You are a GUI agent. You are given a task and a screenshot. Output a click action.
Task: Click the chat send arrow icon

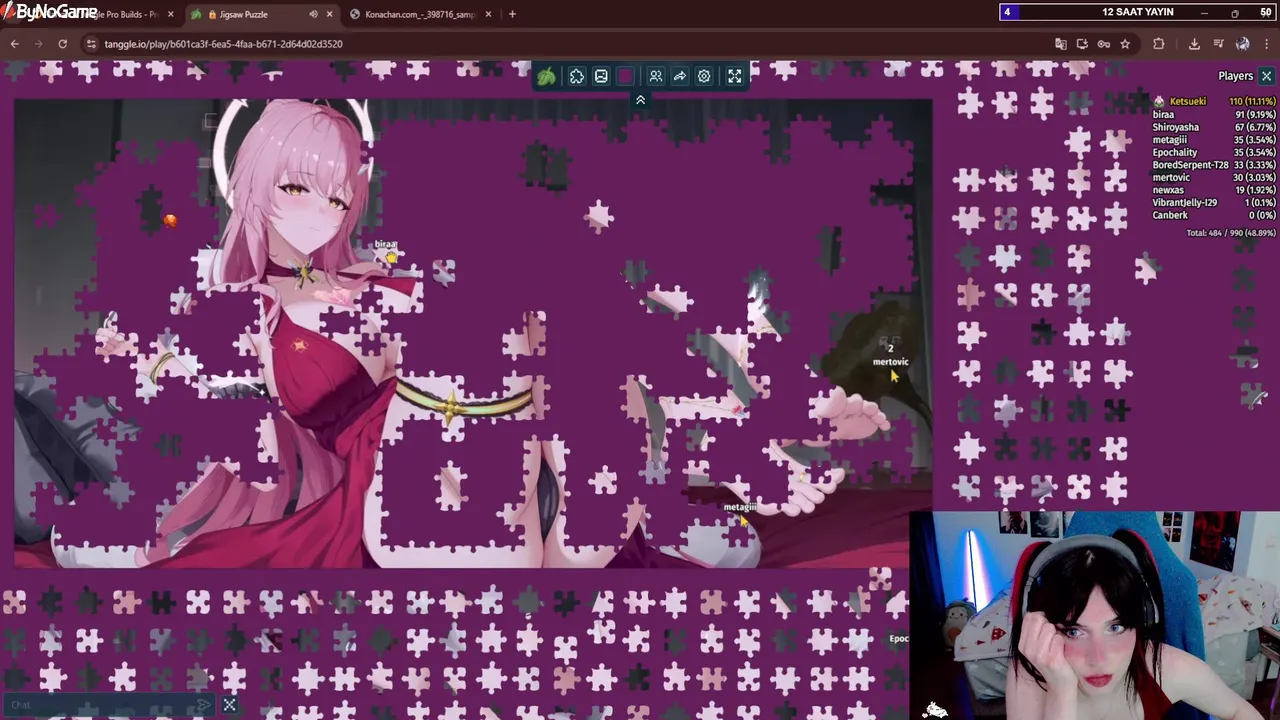(x=204, y=705)
